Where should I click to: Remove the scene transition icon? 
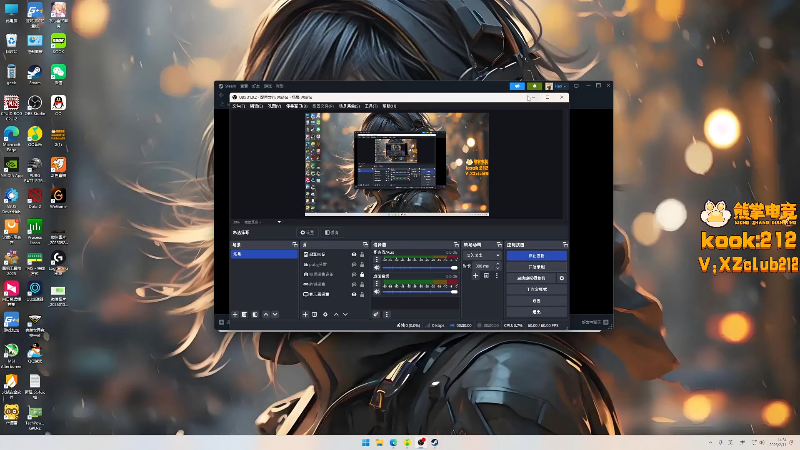click(486, 276)
